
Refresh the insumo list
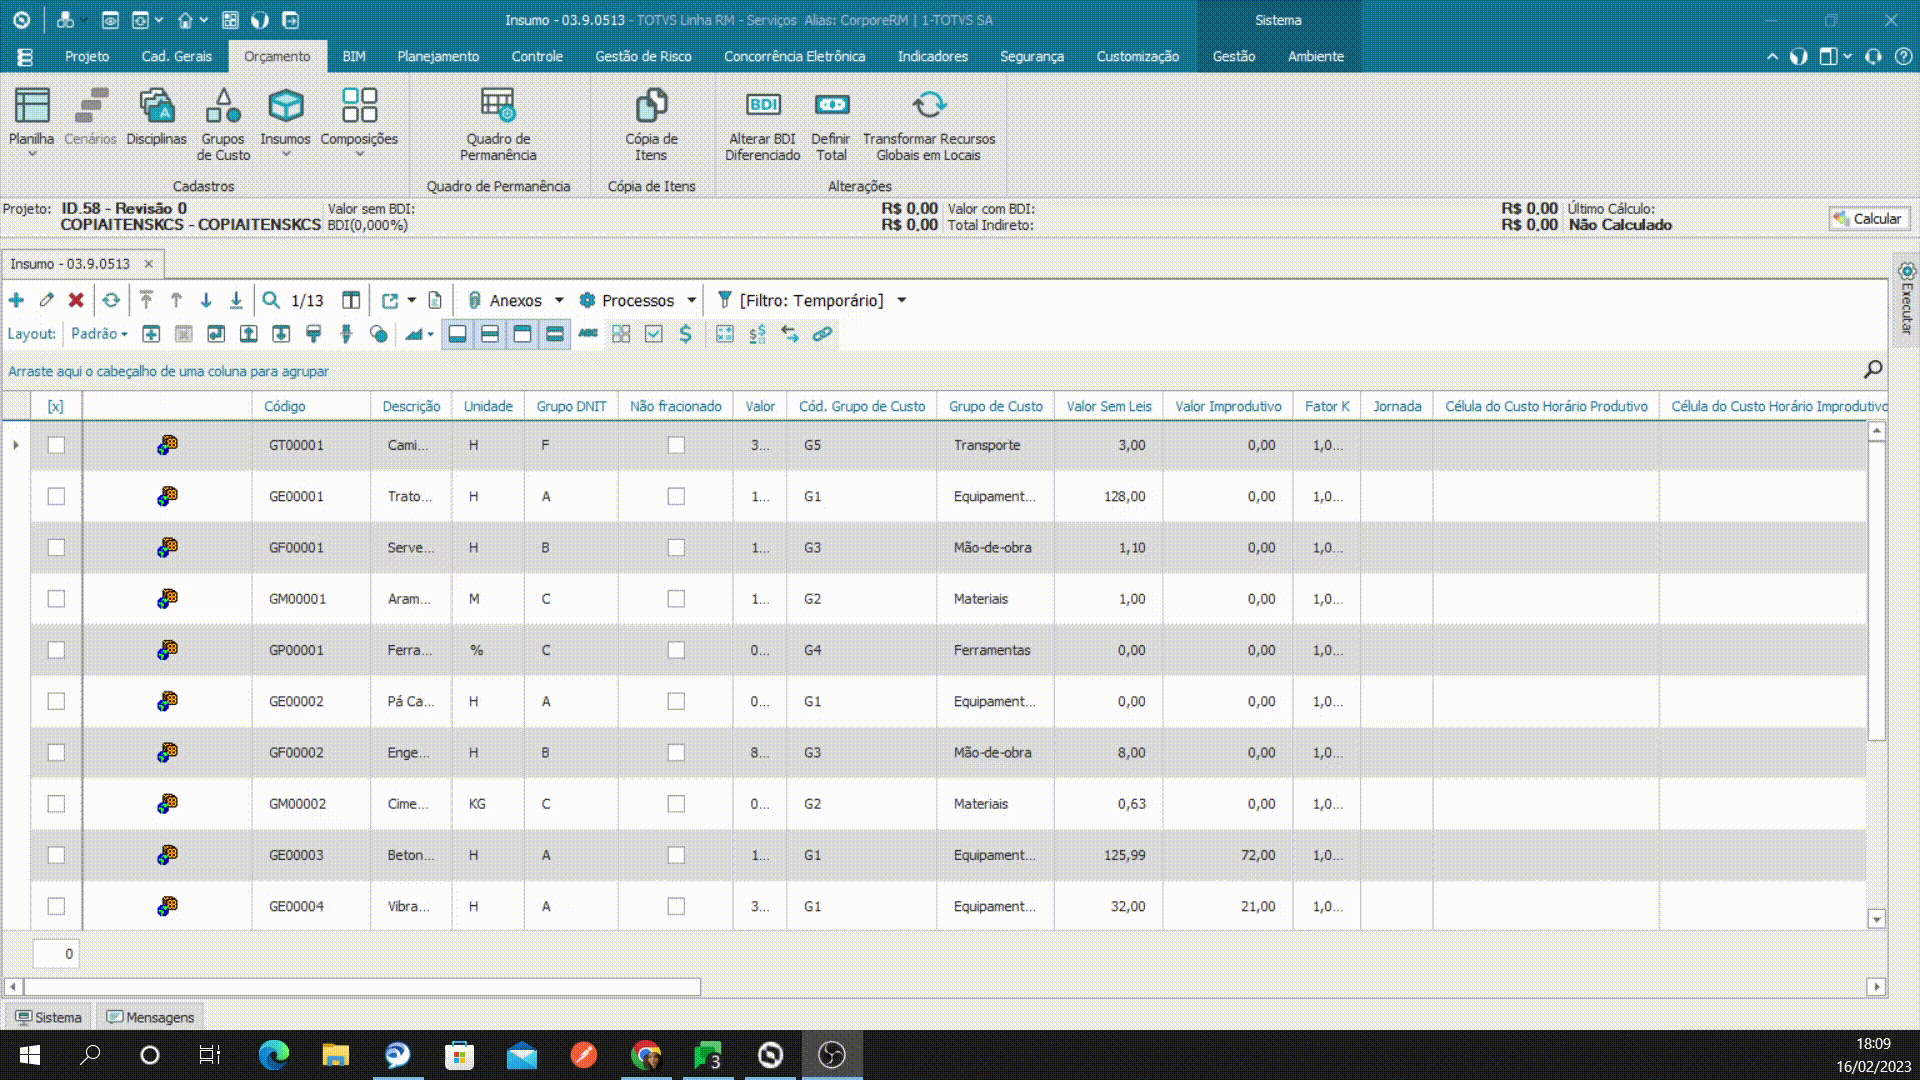111,300
